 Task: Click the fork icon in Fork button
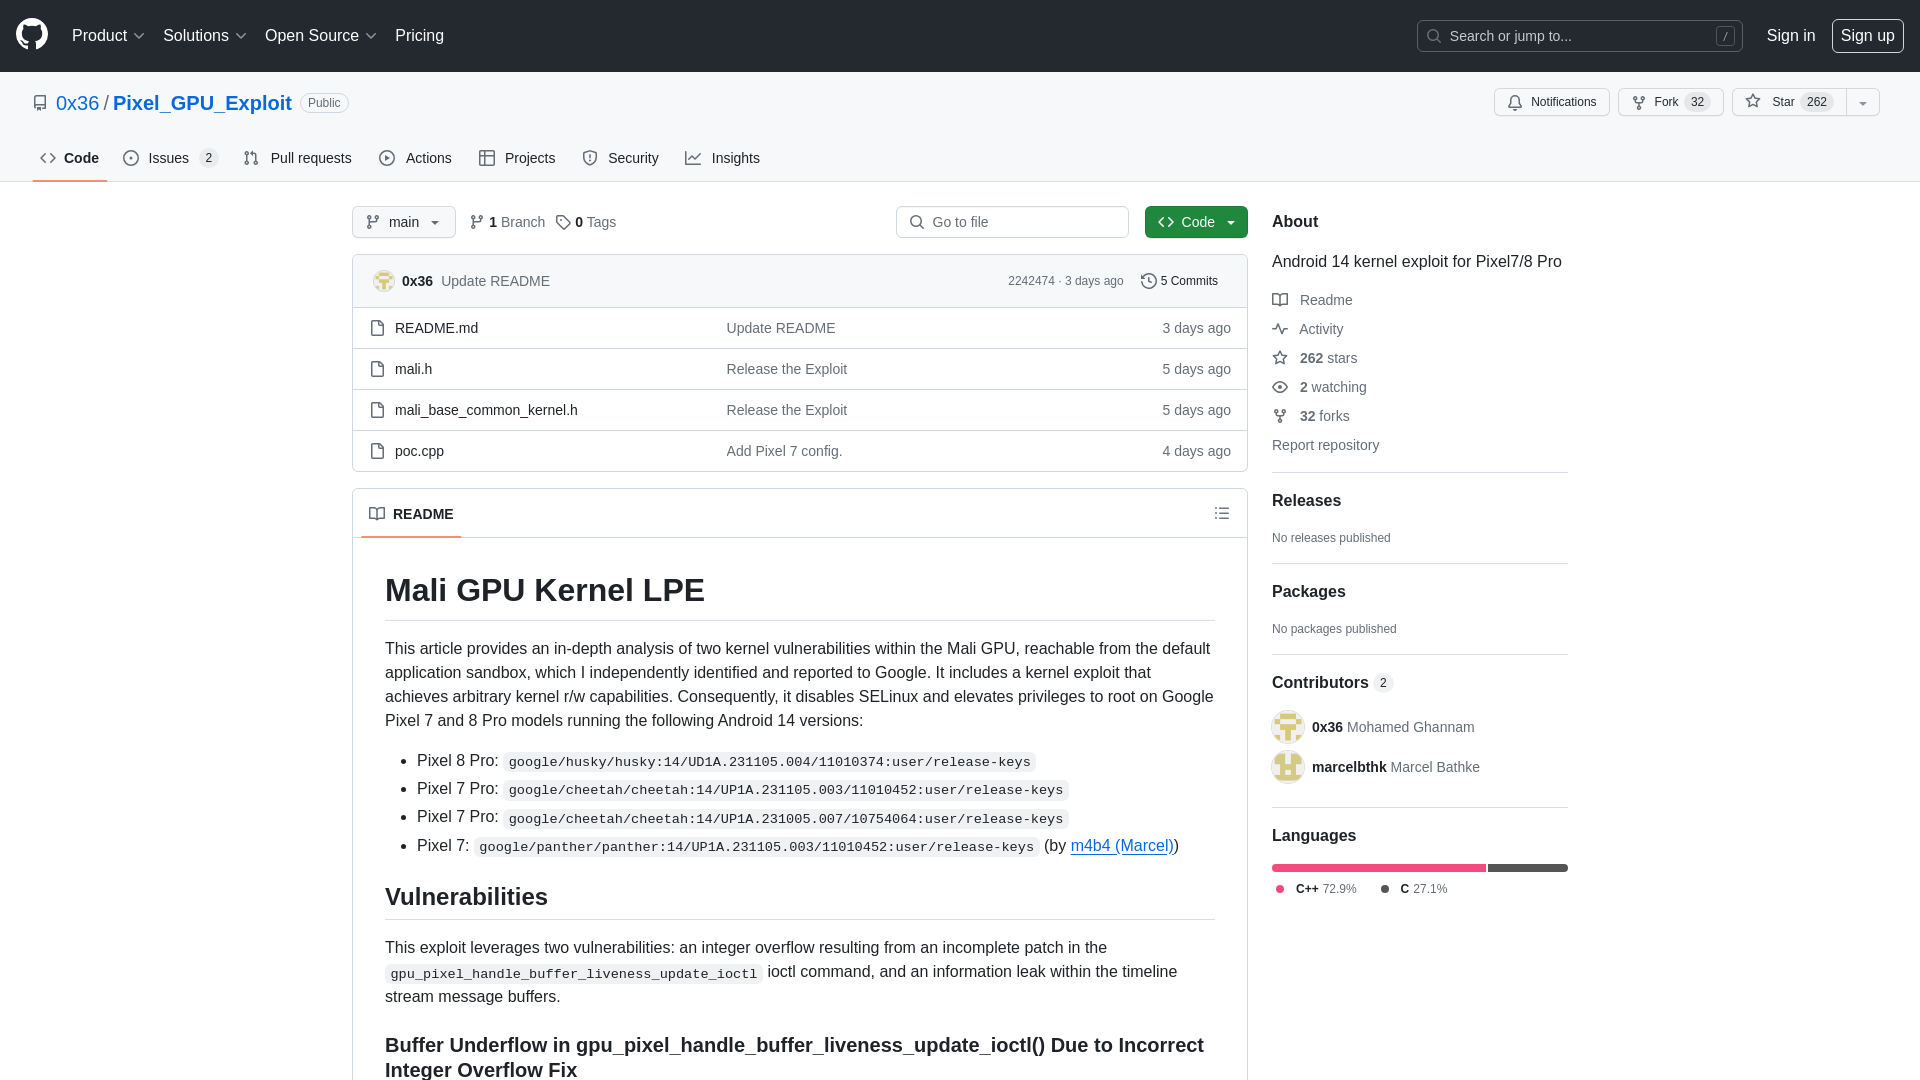tap(1639, 102)
